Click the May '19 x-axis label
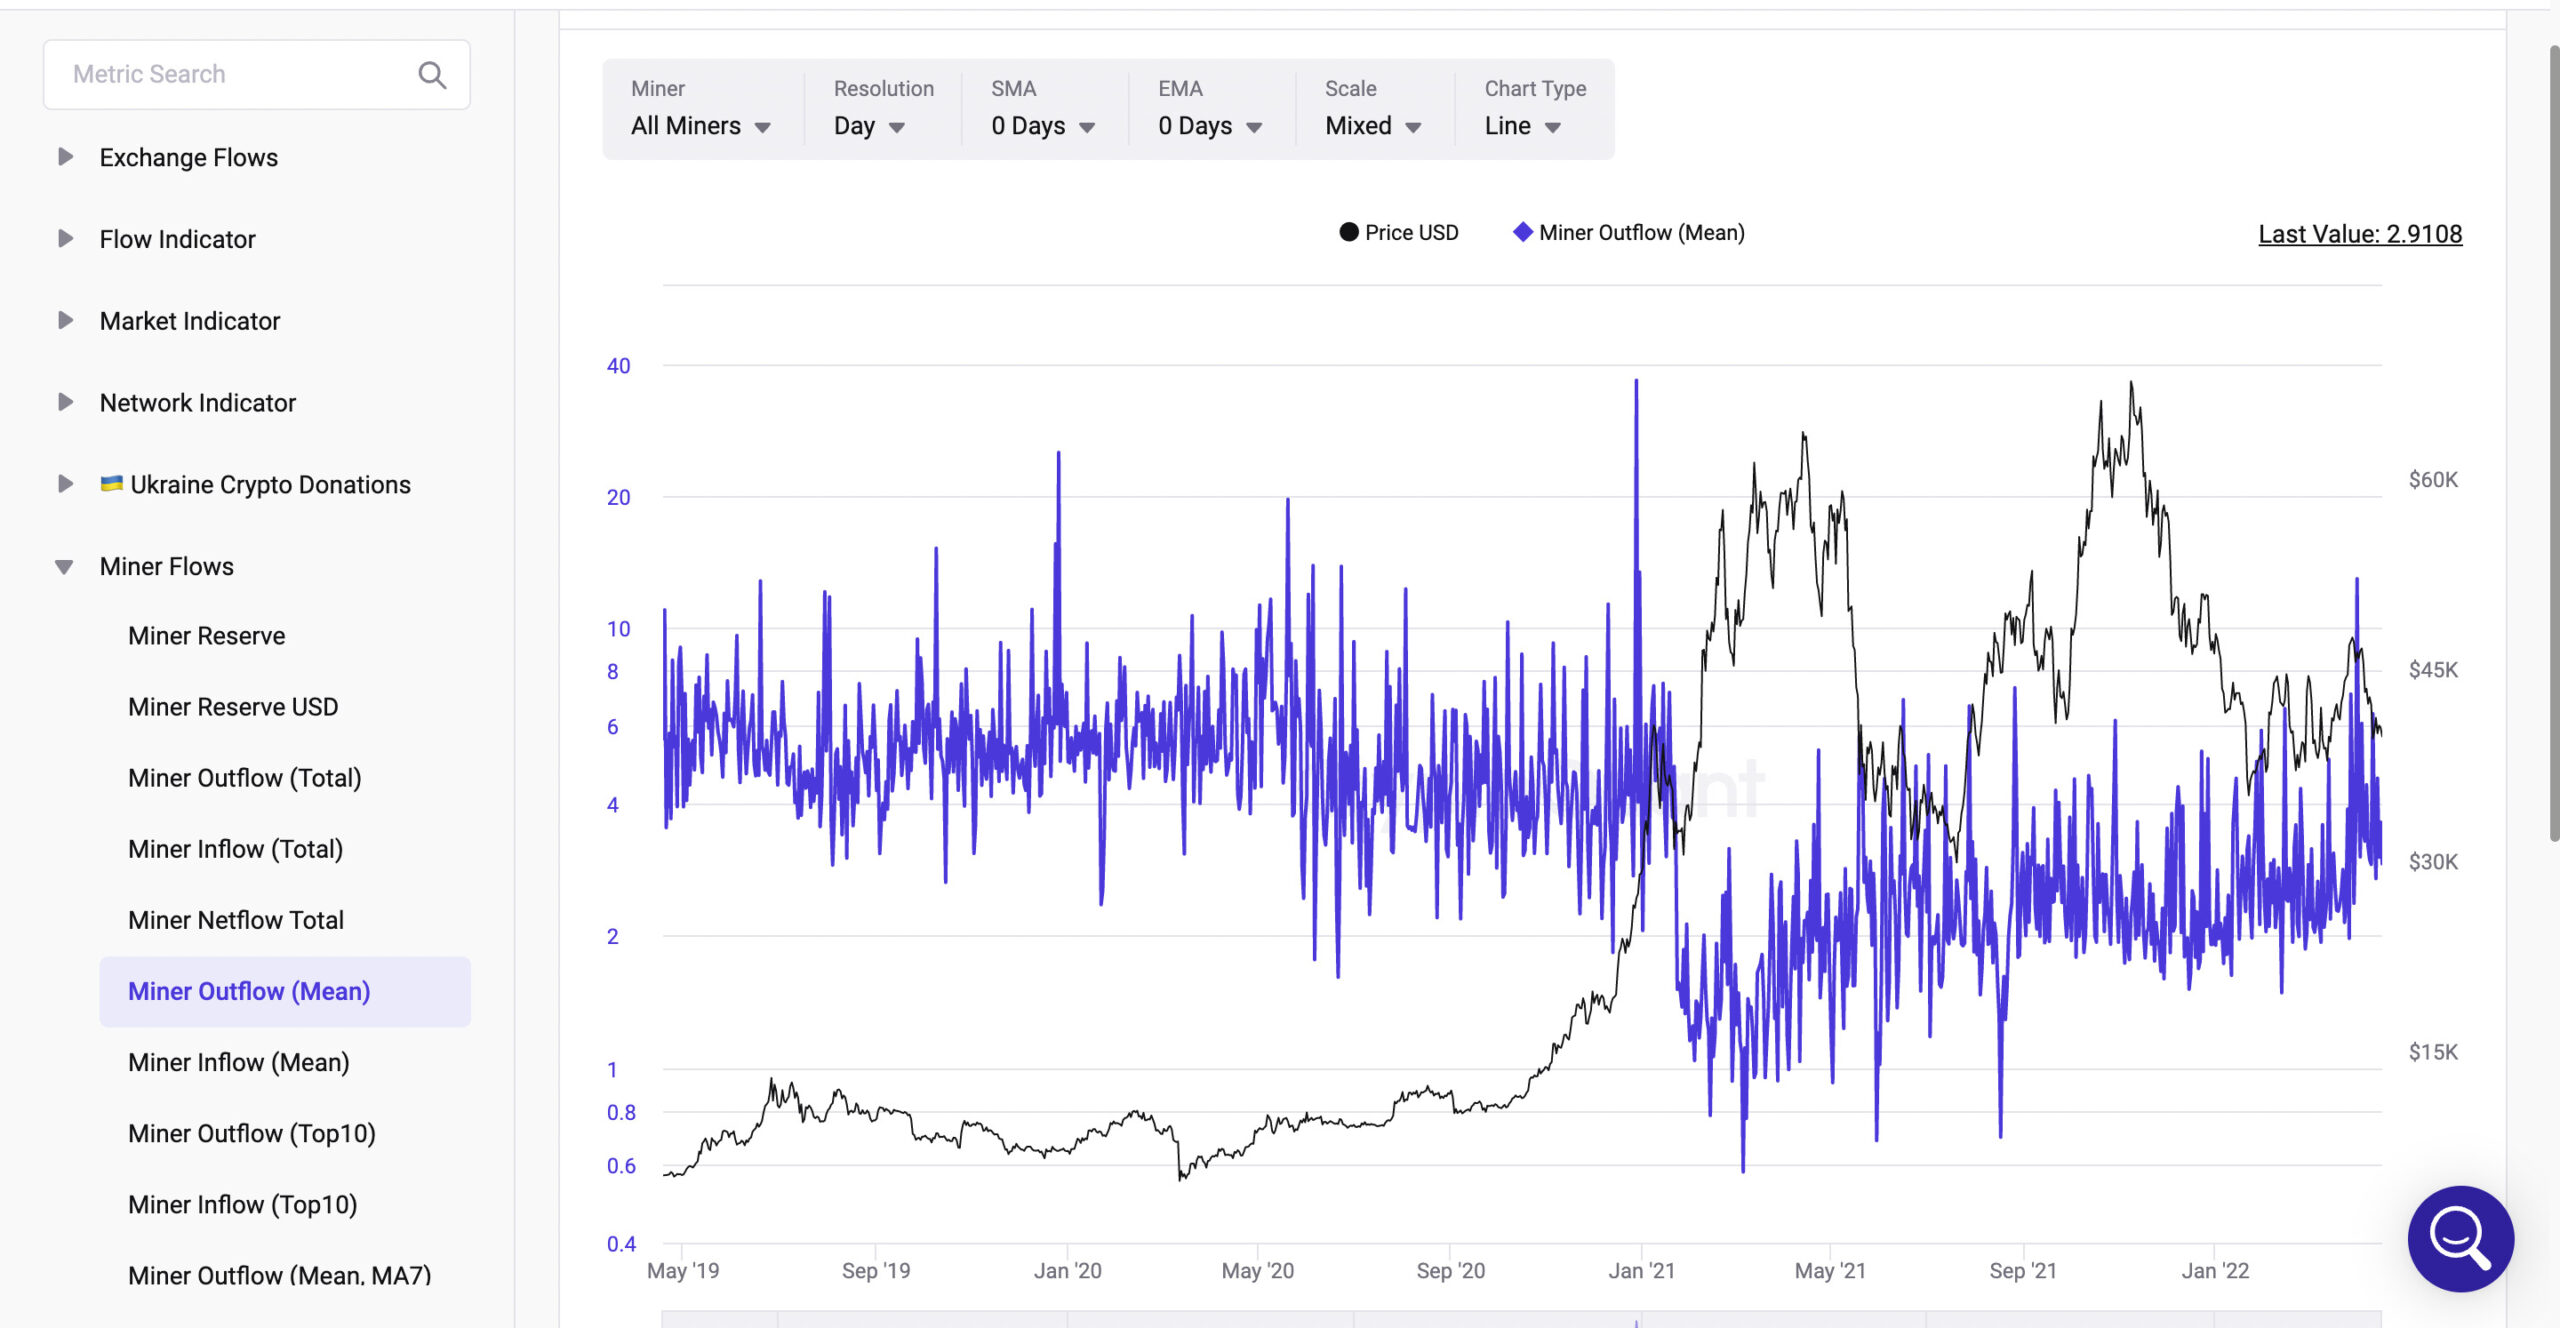 pos(683,1271)
